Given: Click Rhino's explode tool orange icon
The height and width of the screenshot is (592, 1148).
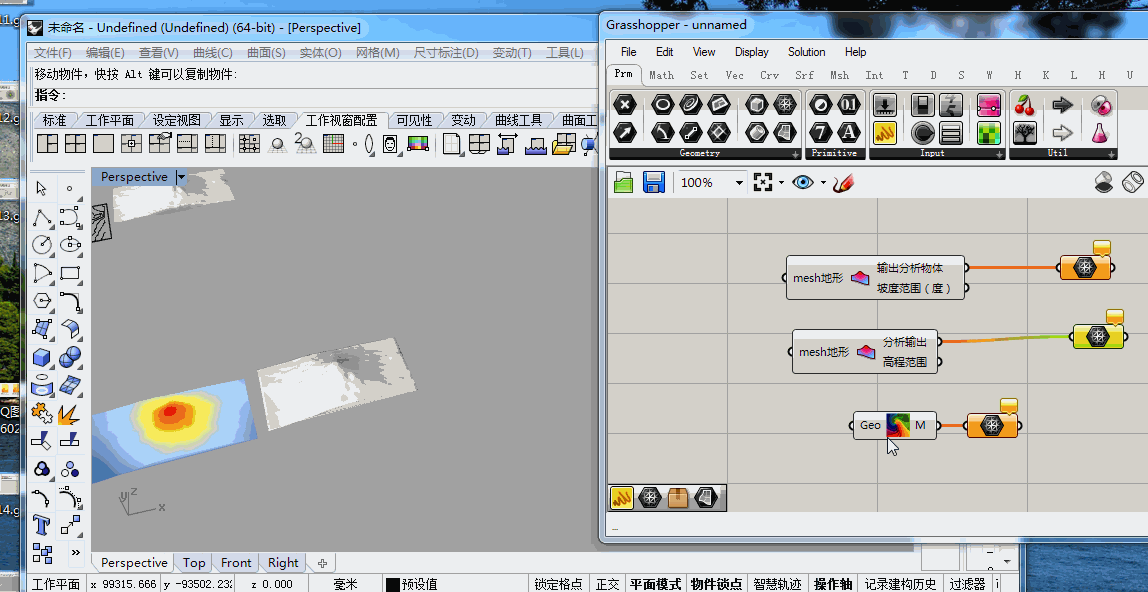Looking at the screenshot, I should pyautogui.click(x=70, y=413).
